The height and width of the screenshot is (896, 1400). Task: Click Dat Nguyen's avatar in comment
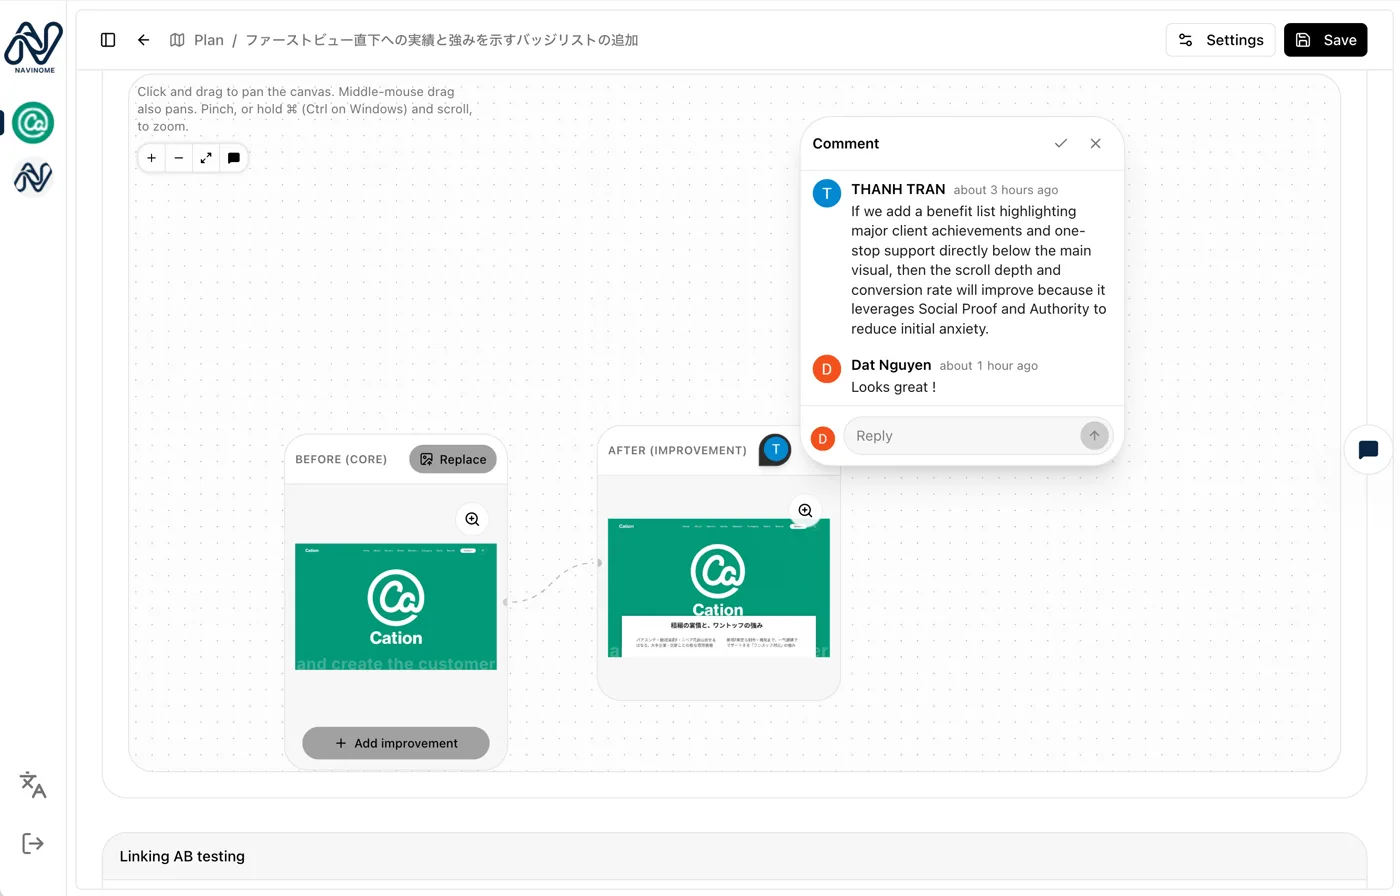click(x=827, y=369)
